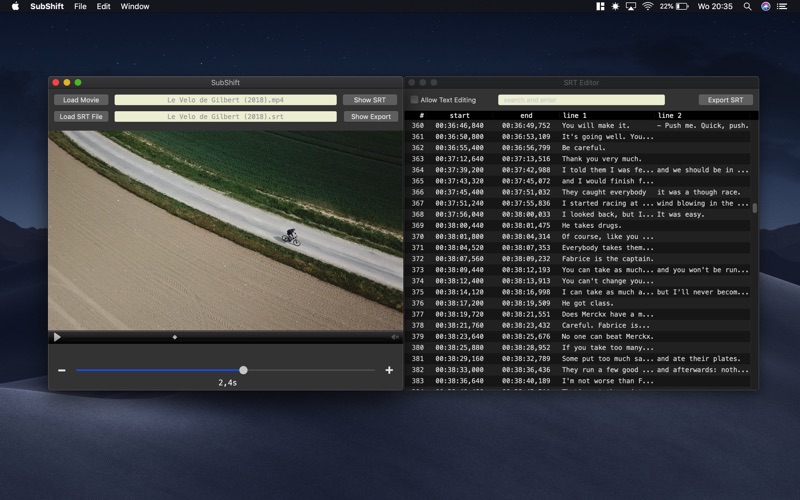Click the mute speaker icon in player
Image resolution: width=800 pixels, height=500 pixels.
coord(395,337)
